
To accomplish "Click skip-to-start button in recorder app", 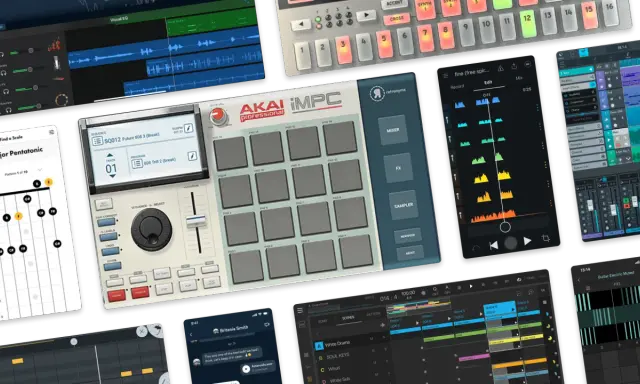I will click(x=493, y=245).
